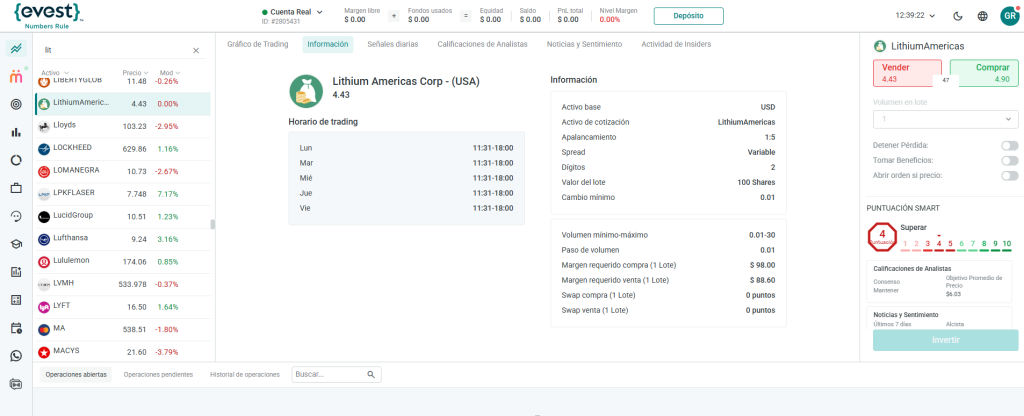Image resolution: width=1024 pixels, height=416 pixels.
Task: Show Historial de operaciones tab
Action: (245, 375)
